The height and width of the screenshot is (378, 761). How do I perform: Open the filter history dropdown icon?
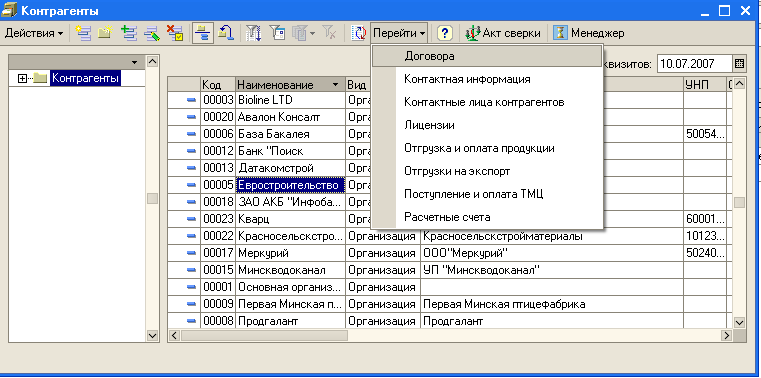(304, 33)
